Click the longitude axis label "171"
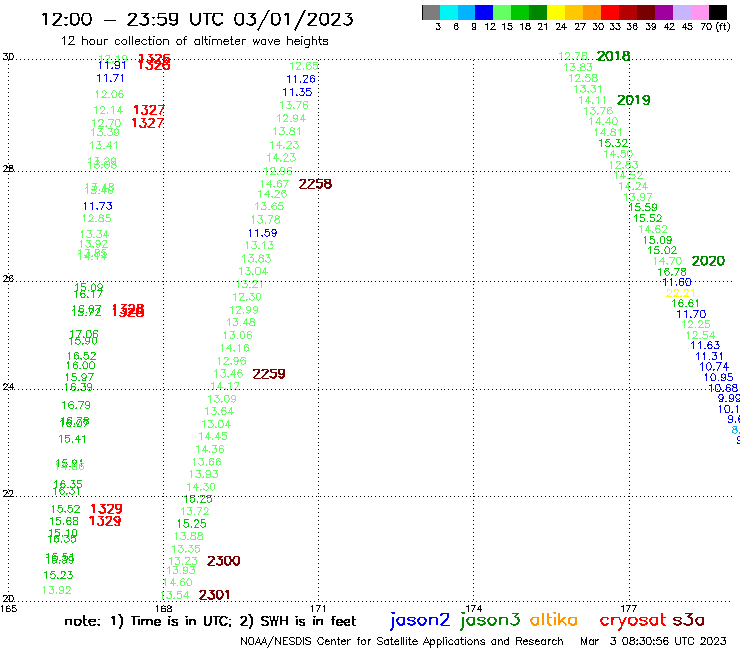 (318, 608)
